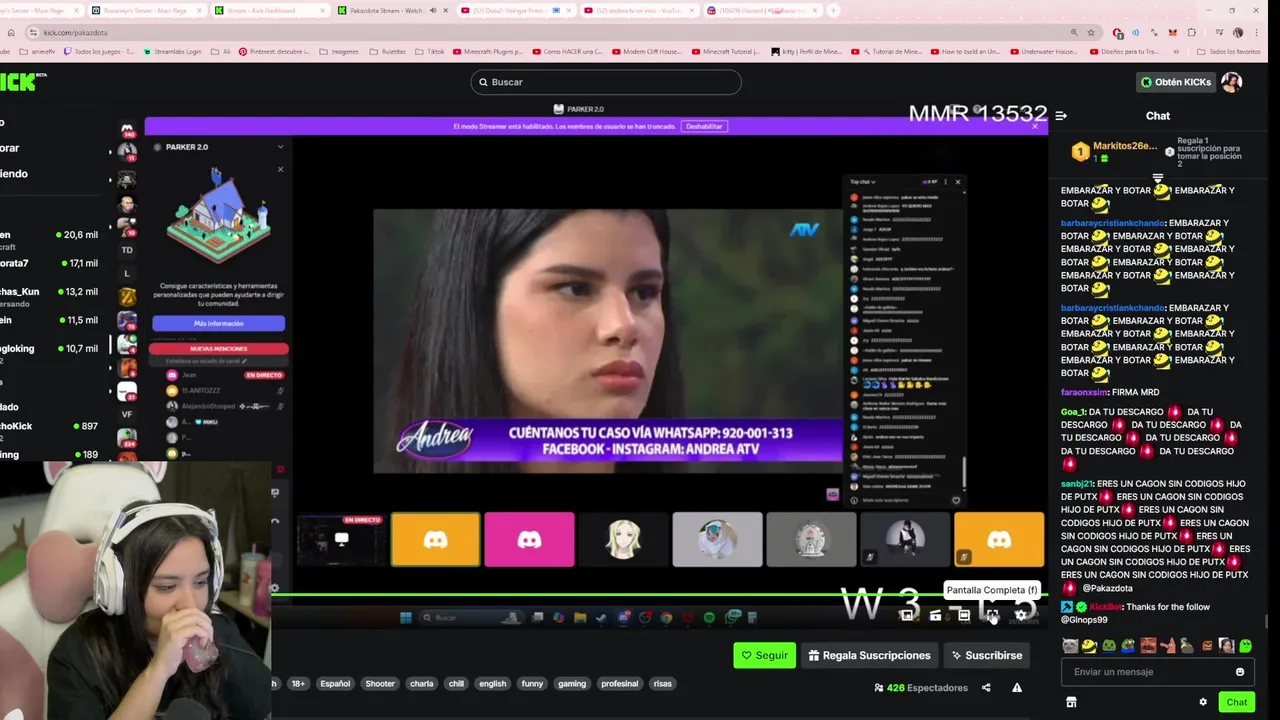Open sanbj21's chat username
Image resolution: width=1280 pixels, height=720 pixels.
pyautogui.click(x=1076, y=484)
